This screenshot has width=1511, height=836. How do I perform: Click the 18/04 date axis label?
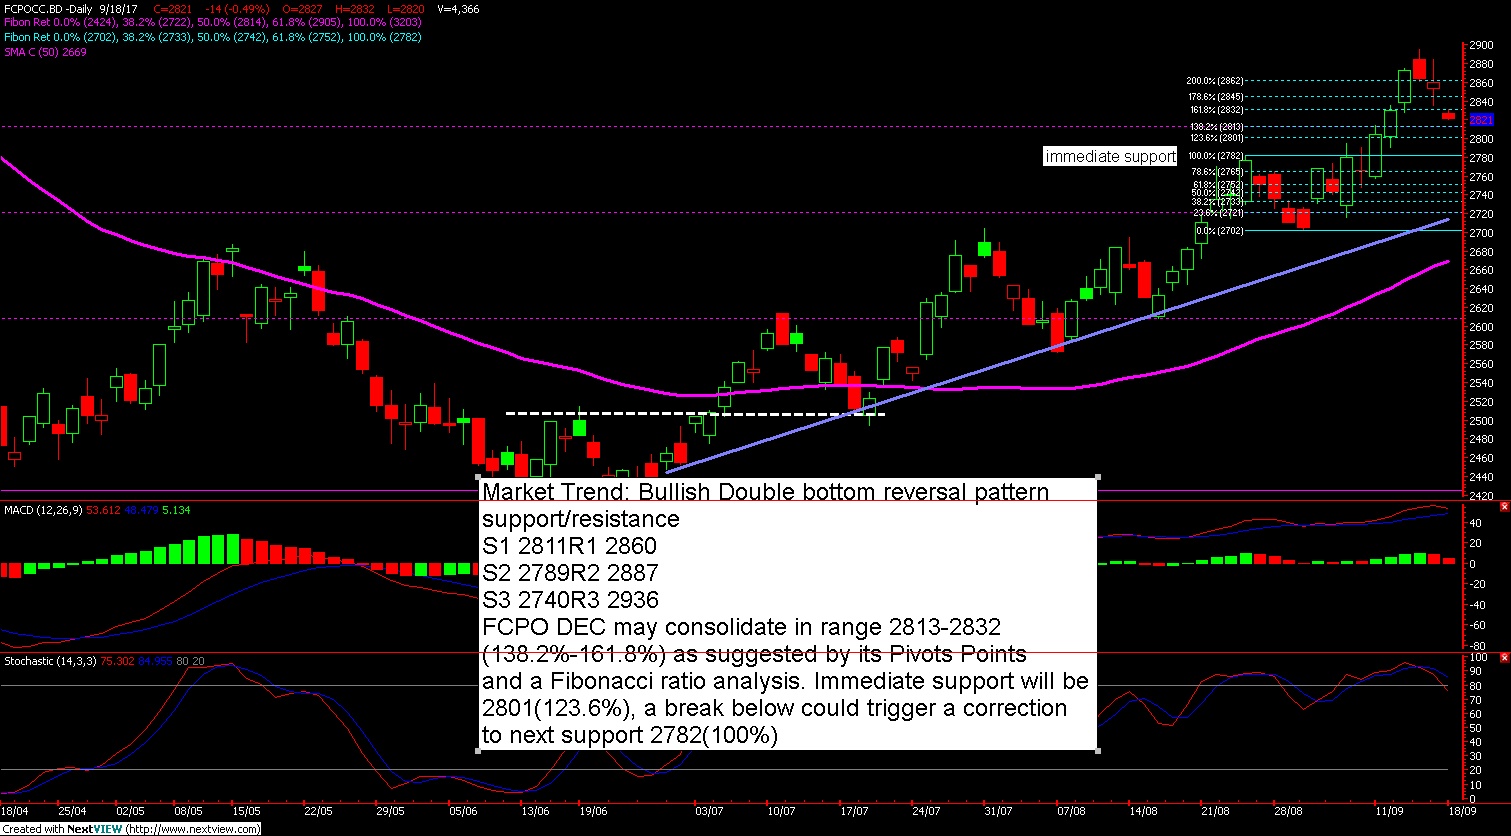(x=14, y=811)
